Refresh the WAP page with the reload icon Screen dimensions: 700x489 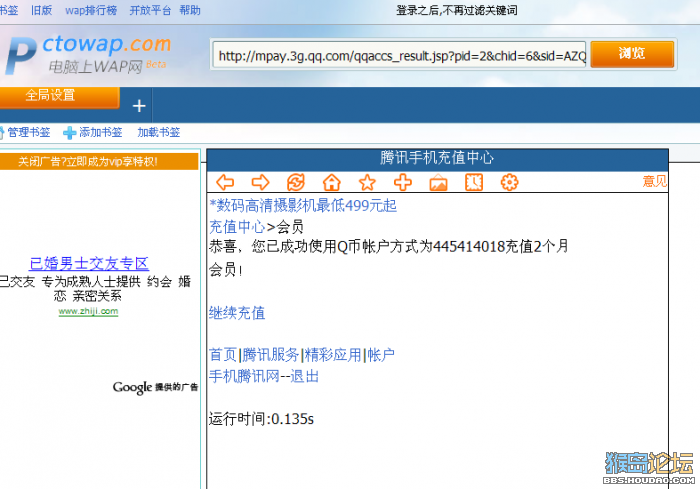(x=296, y=182)
